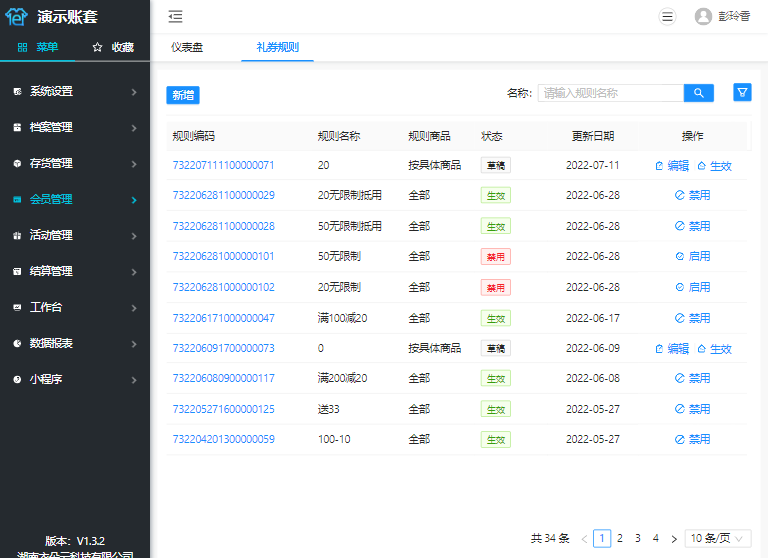Image resolution: width=768 pixels, height=558 pixels.
Task: Go to page 2
Action: (620, 538)
